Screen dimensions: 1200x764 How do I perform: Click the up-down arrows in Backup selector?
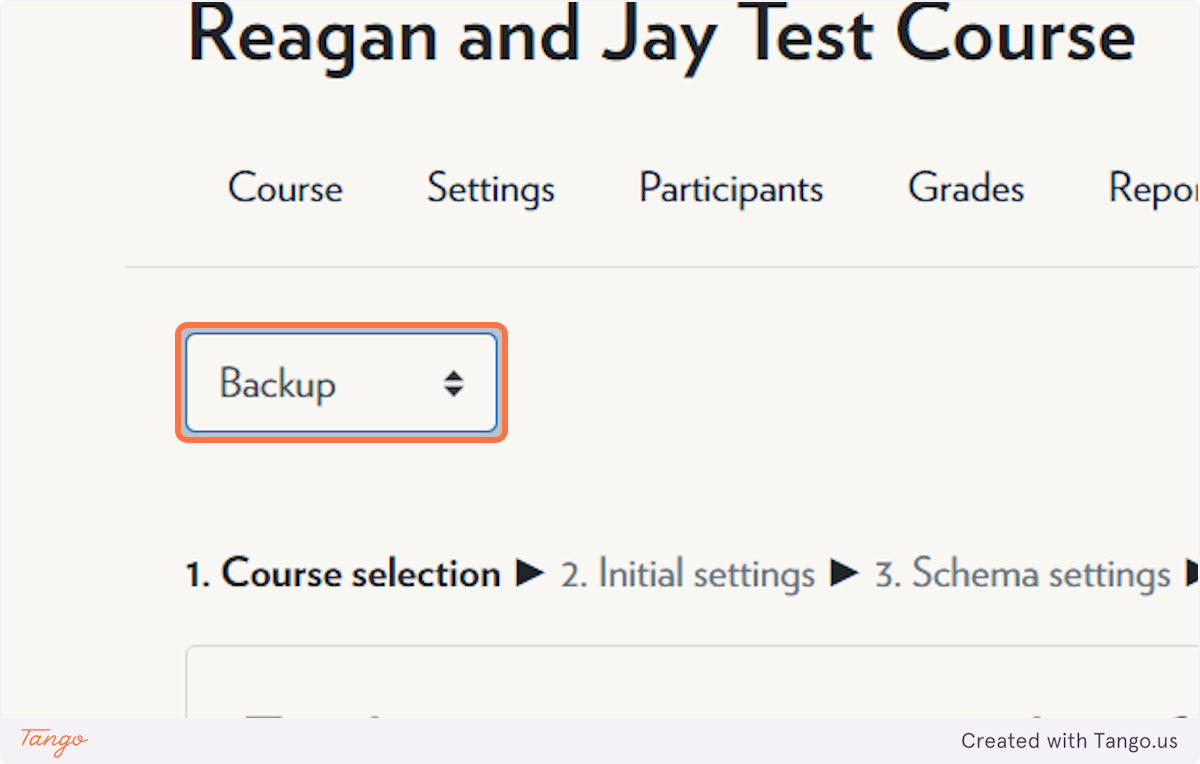click(x=454, y=384)
